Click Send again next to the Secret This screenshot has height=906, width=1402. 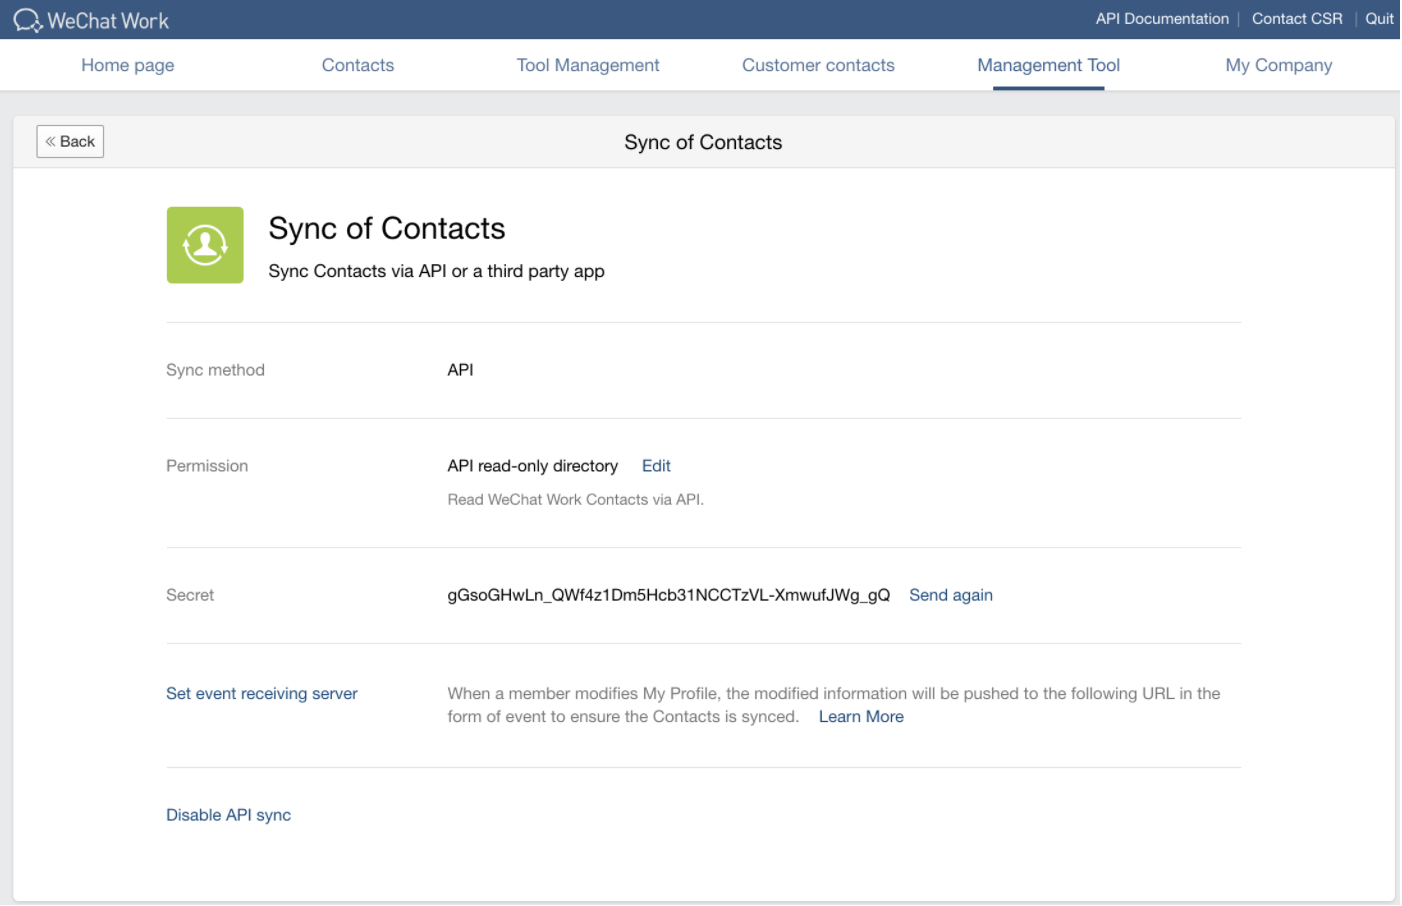(x=951, y=595)
